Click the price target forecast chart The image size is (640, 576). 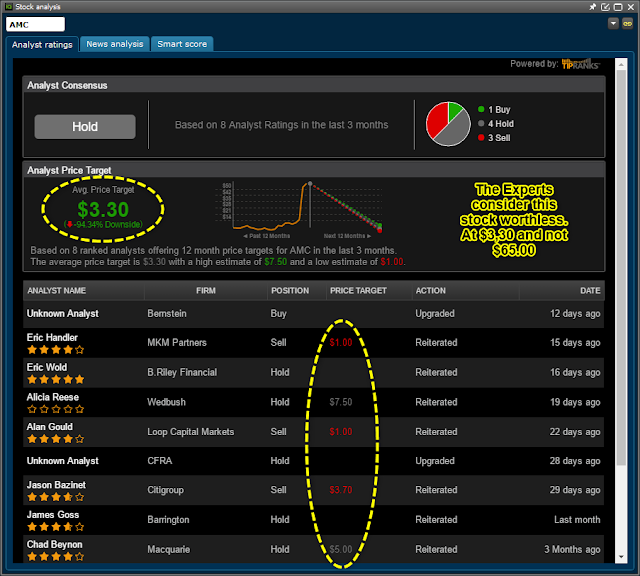coord(300,209)
